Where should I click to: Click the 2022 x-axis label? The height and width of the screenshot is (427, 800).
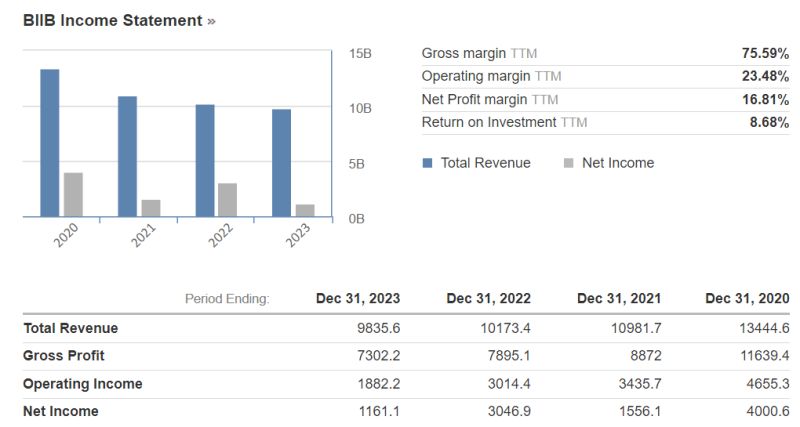[221, 235]
